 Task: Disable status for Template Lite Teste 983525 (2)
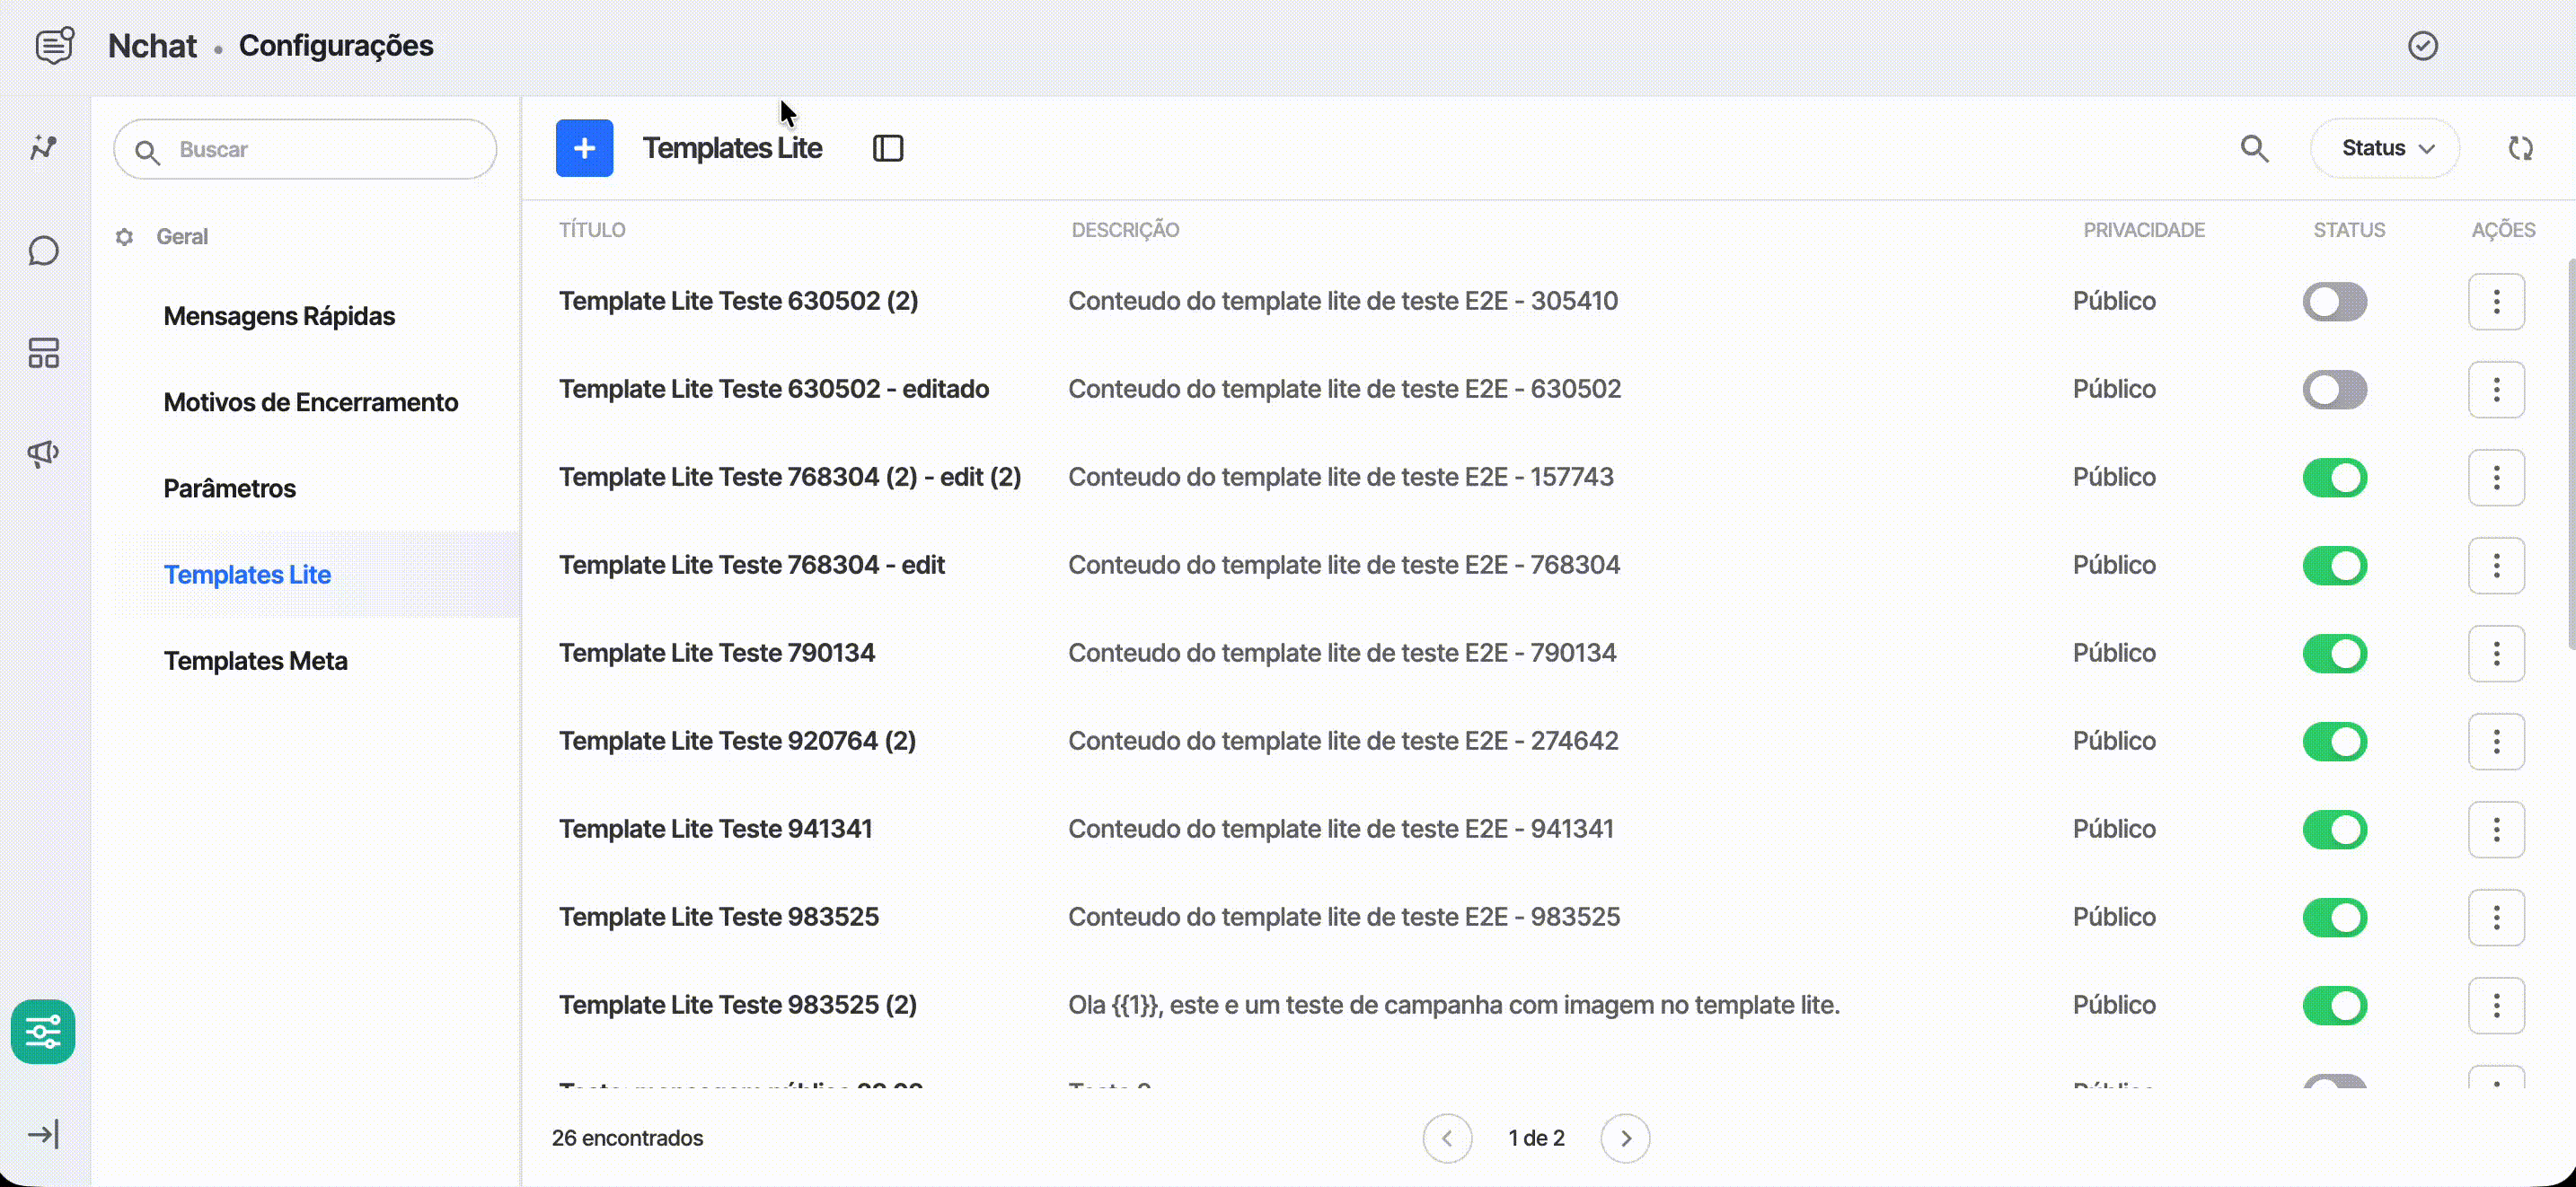click(2335, 1005)
